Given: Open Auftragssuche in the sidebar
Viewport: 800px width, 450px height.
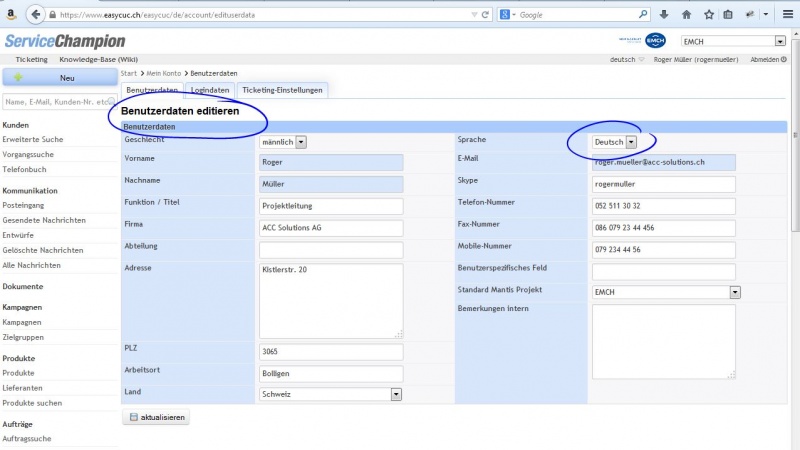Looking at the screenshot, I should (x=27, y=439).
